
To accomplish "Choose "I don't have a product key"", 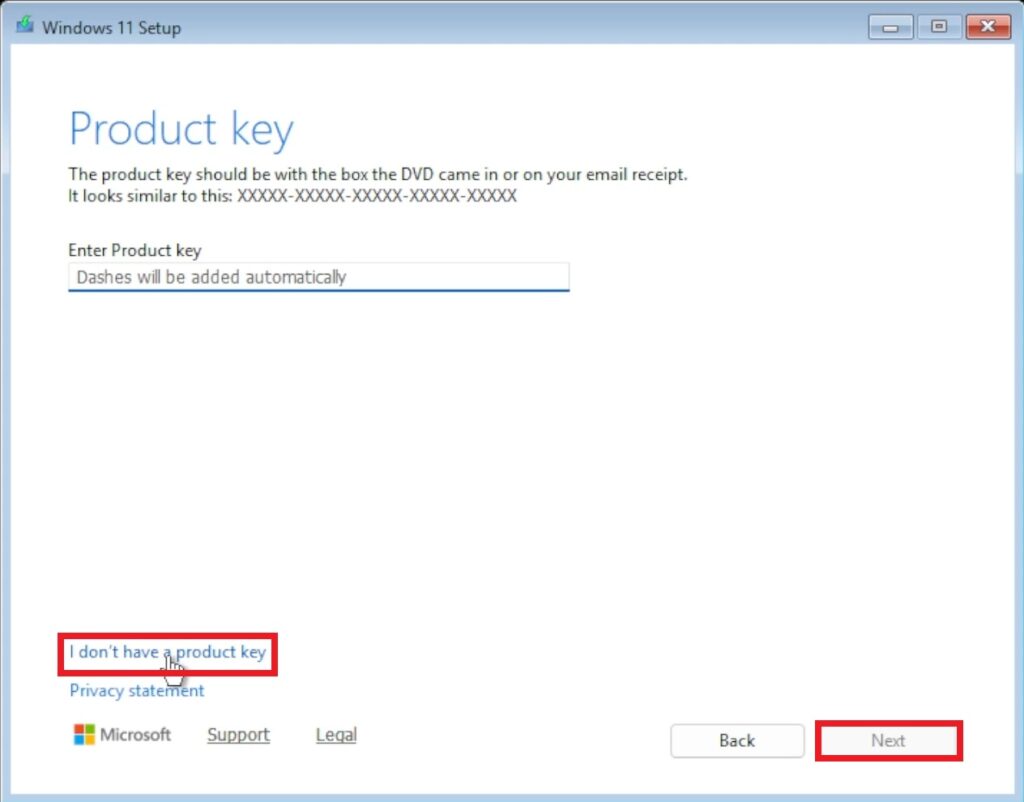I will (167, 652).
